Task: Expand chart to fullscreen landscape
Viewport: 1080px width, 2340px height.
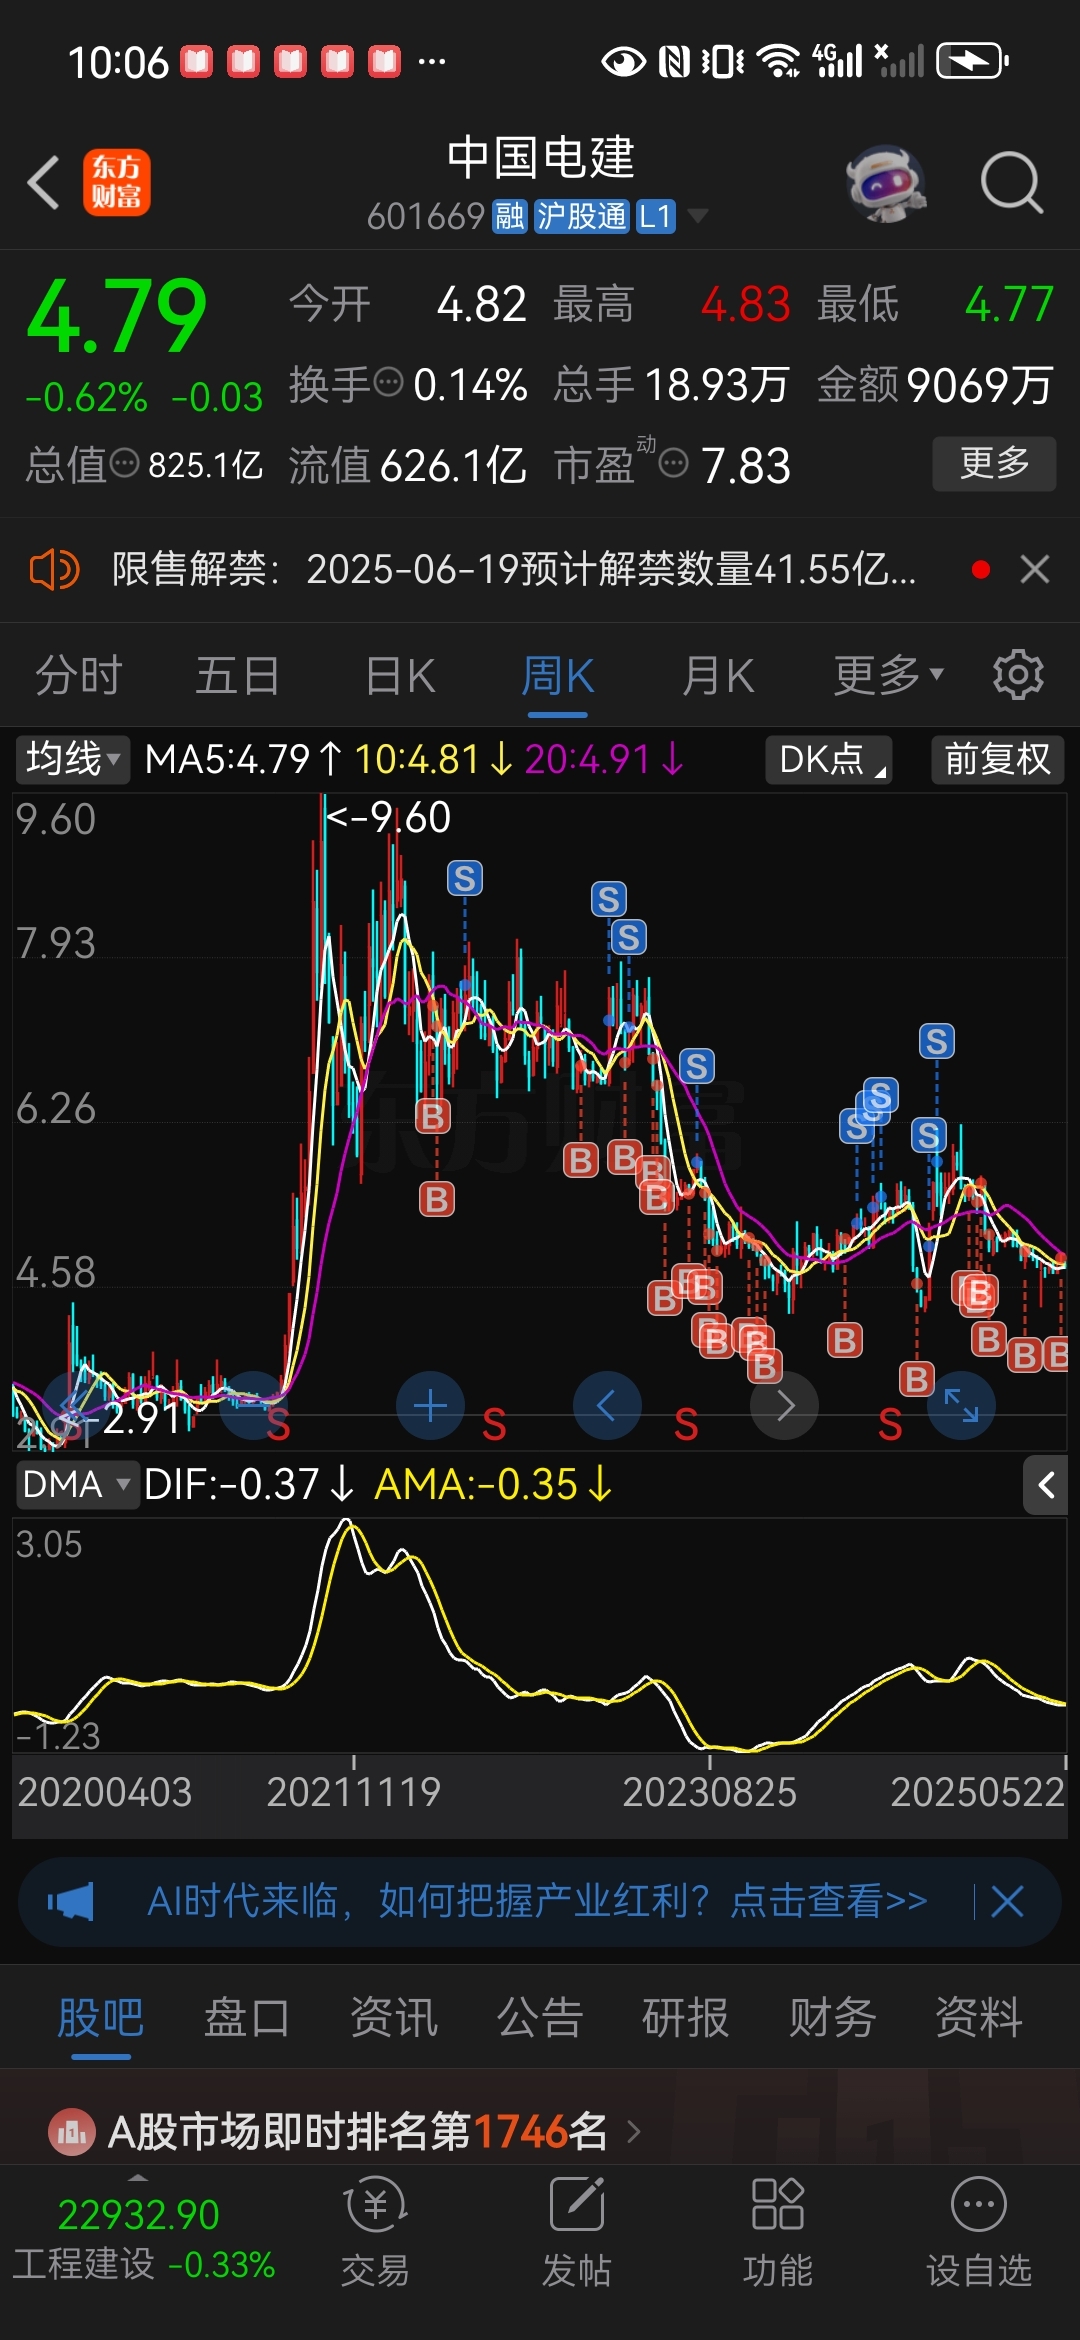Action: point(962,1405)
